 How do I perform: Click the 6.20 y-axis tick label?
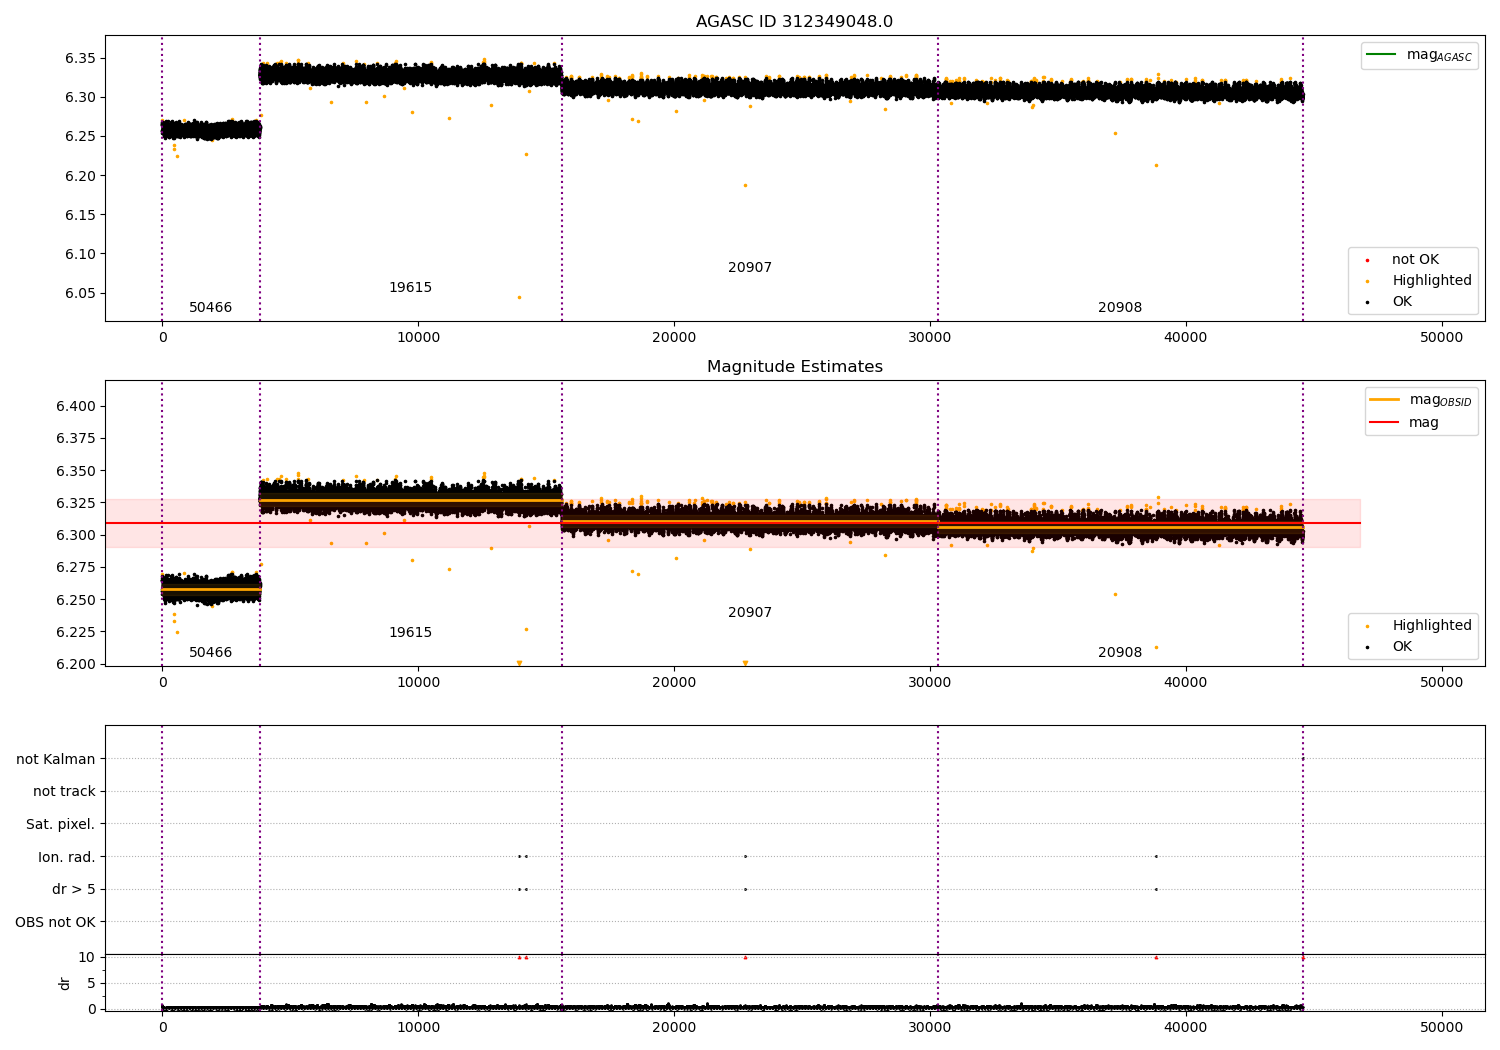point(80,176)
